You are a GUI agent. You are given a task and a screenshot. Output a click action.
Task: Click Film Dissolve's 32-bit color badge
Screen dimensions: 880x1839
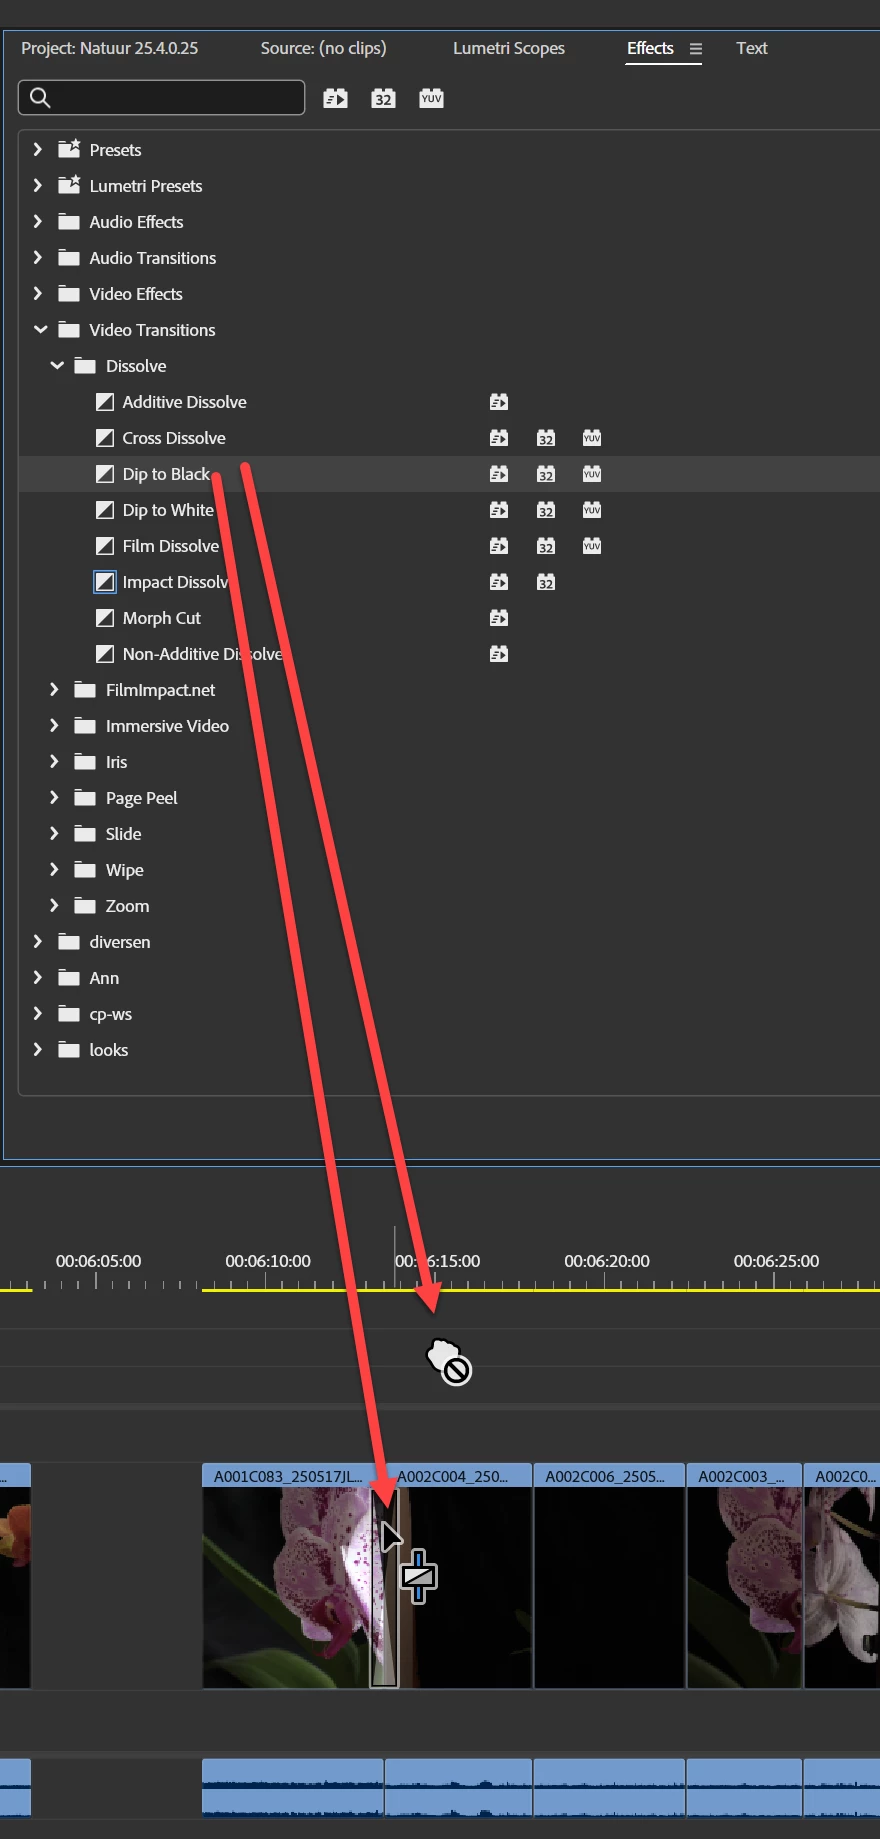click(x=546, y=546)
